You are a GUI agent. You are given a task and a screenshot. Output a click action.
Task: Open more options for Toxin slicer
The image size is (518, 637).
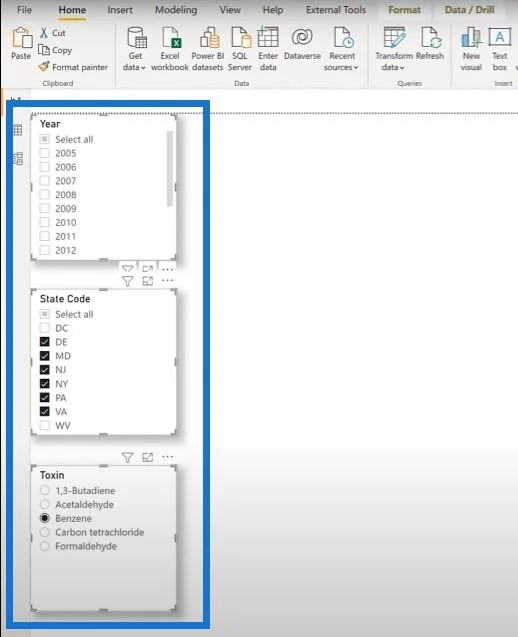[x=167, y=457]
